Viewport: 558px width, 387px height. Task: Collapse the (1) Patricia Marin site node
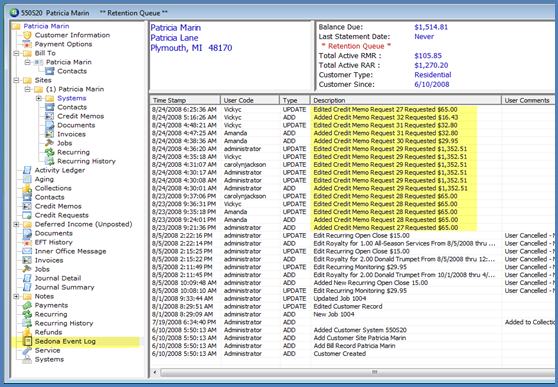pyautogui.click(x=28, y=89)
